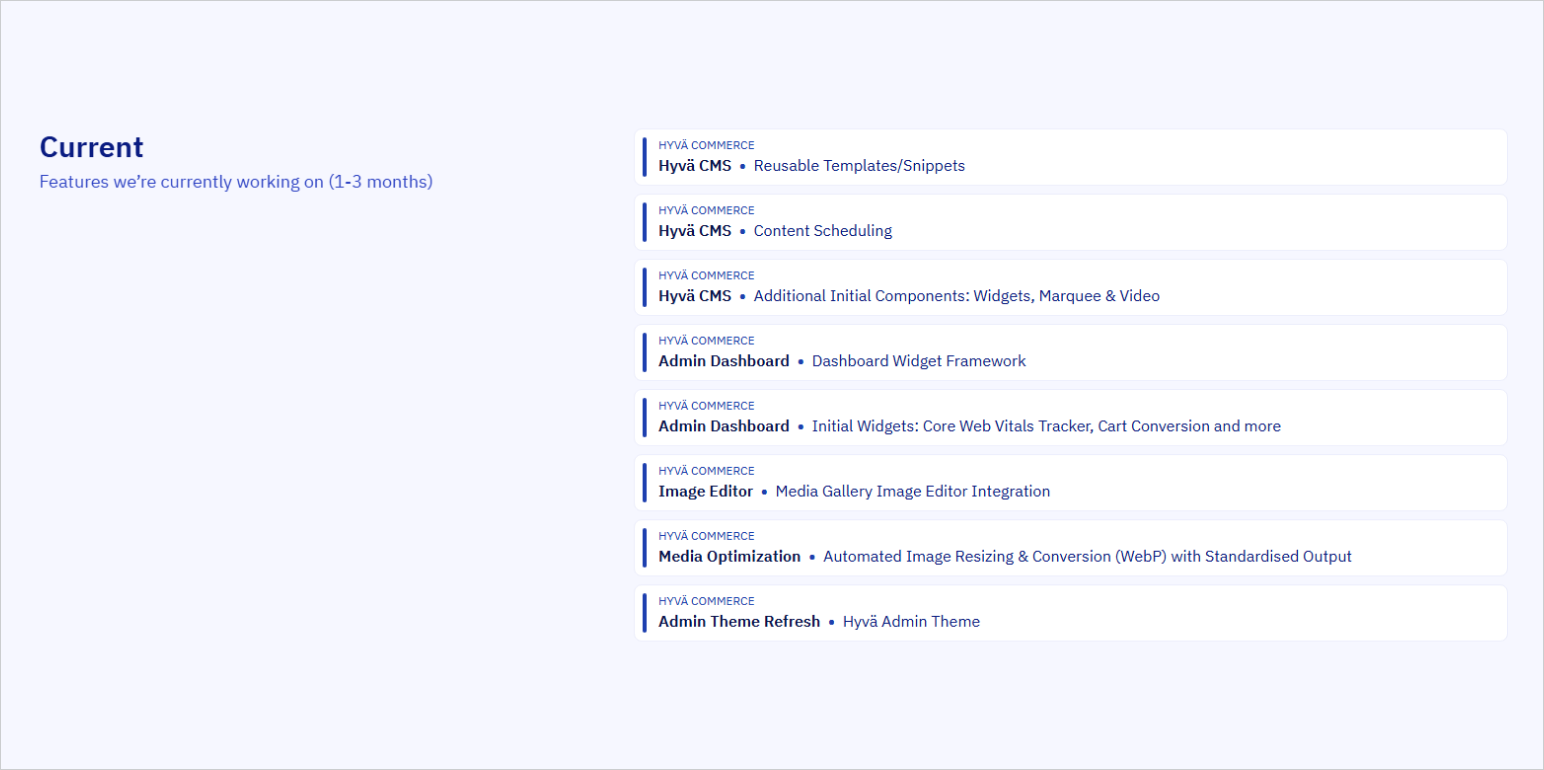The width and height of the screenshot is (1544, 770).
Task: Click HYVÄ COMMERCE tag above Reusable Templates/Snippets
Action: click(x=706, y=145)
